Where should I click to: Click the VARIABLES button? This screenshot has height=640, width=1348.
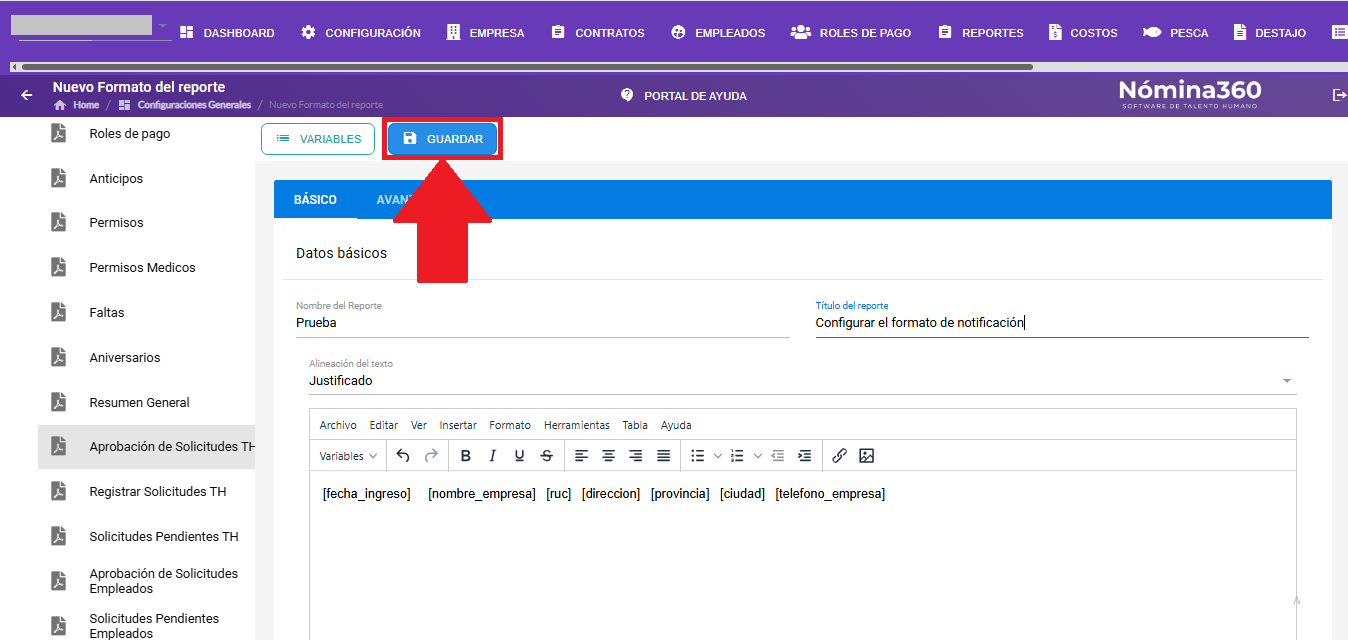(318, 139)
